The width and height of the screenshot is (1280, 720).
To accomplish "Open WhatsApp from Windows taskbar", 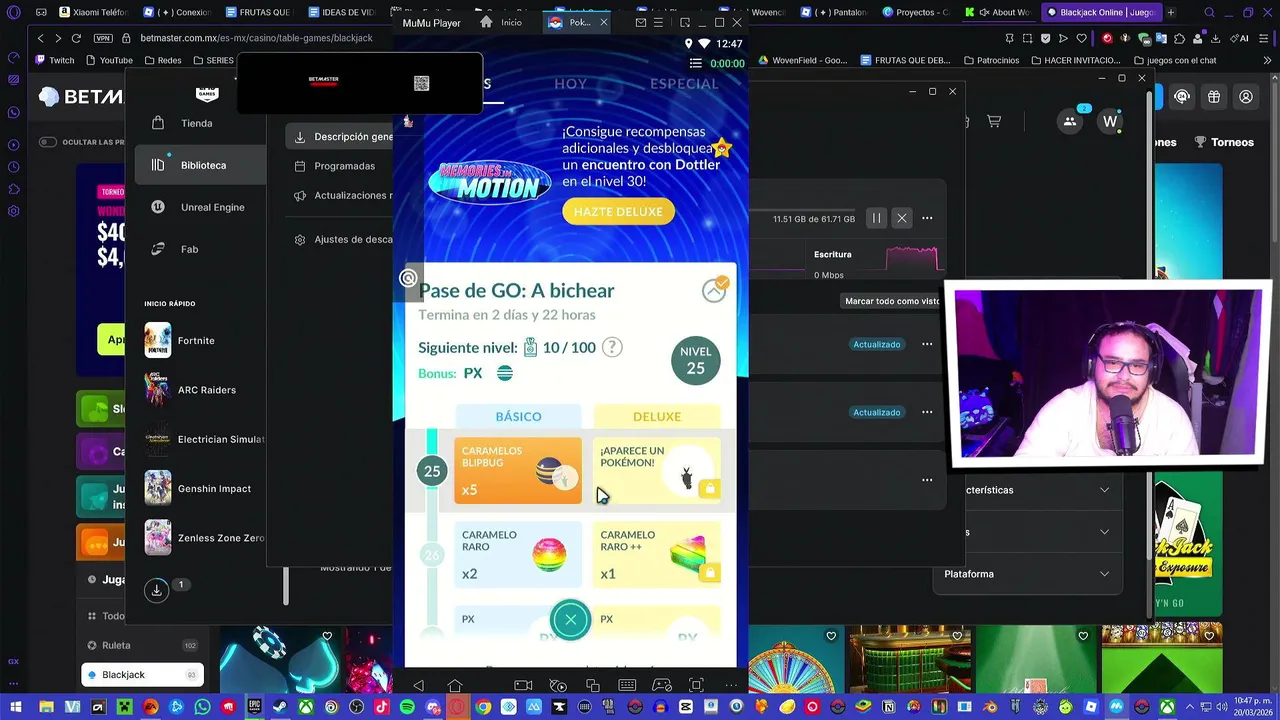I will point(203,707).
